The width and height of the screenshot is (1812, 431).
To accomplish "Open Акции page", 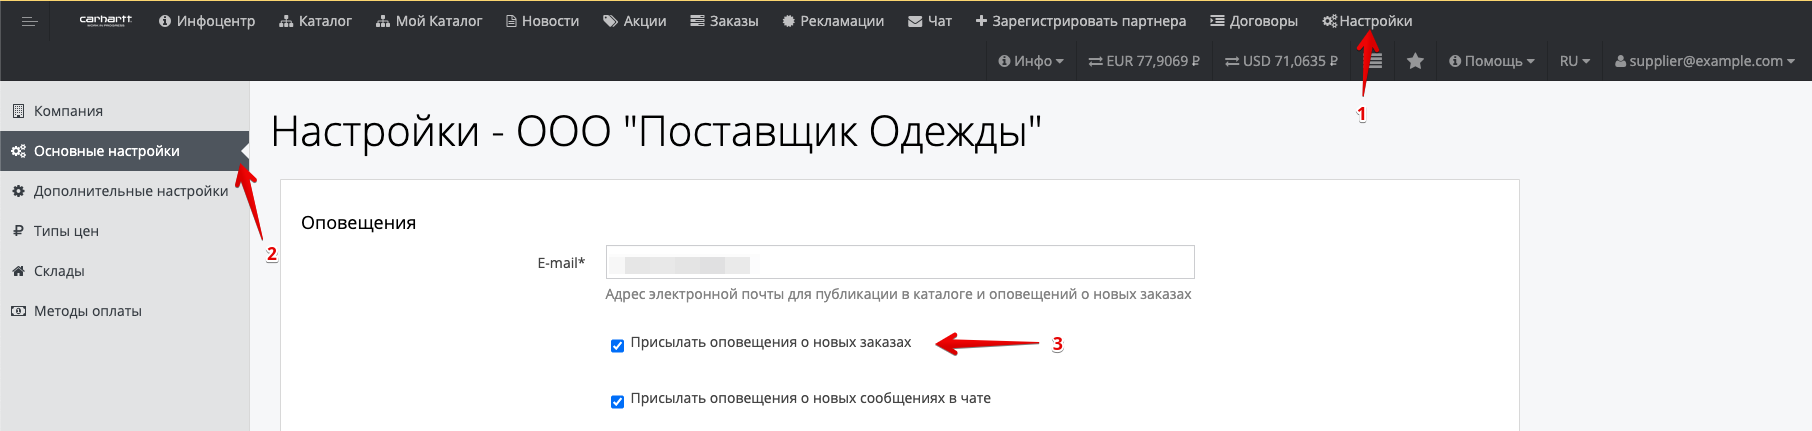I will (634, 21).
